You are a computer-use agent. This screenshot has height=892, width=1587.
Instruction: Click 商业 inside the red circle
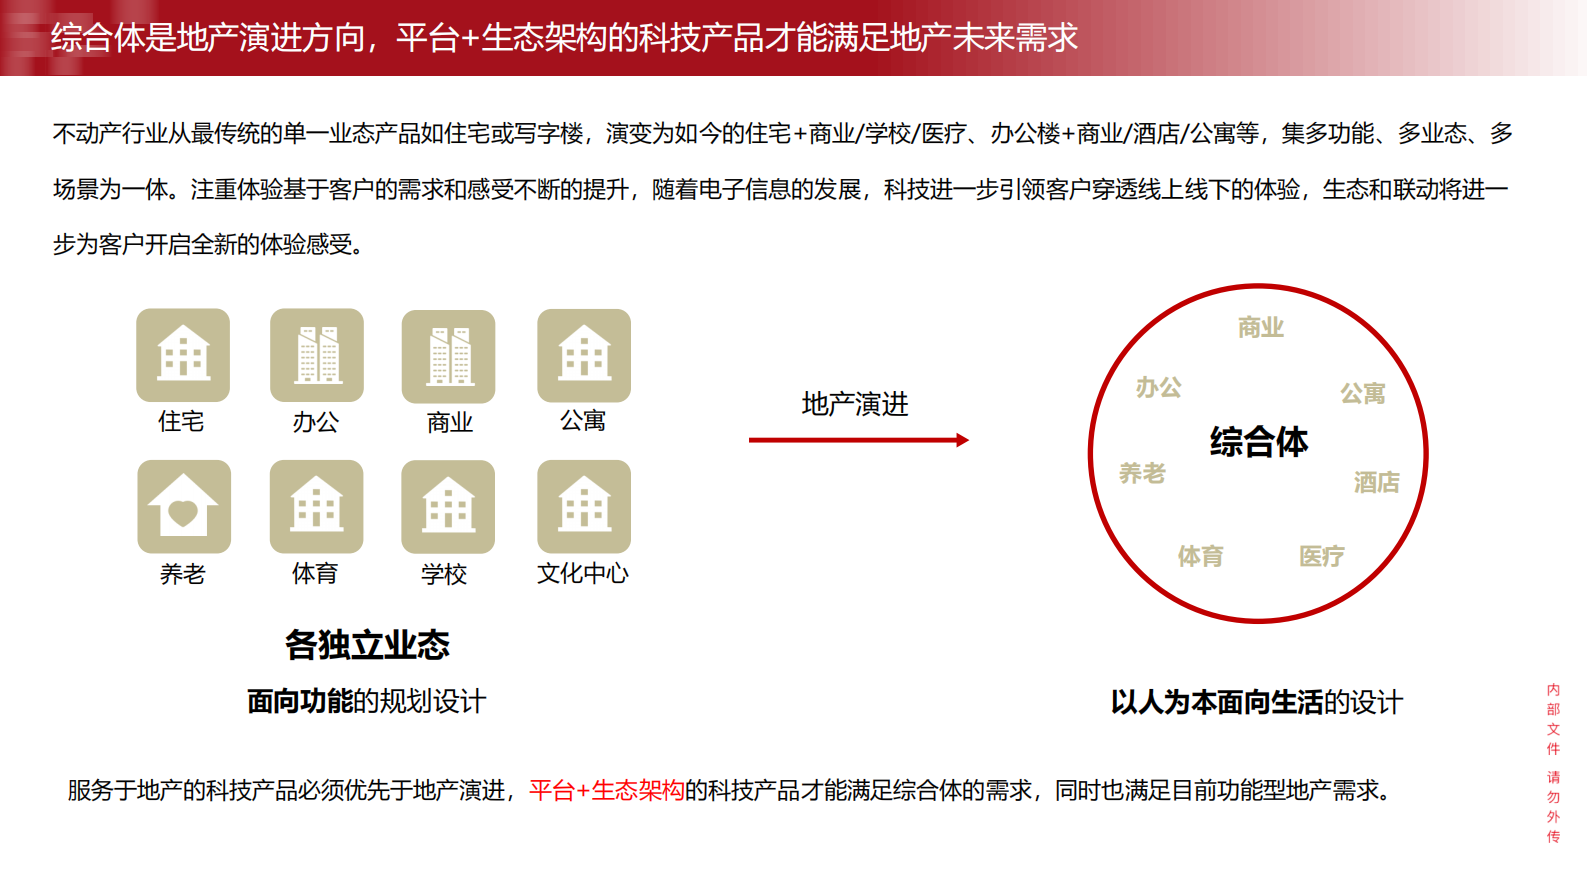(1261, 327)
